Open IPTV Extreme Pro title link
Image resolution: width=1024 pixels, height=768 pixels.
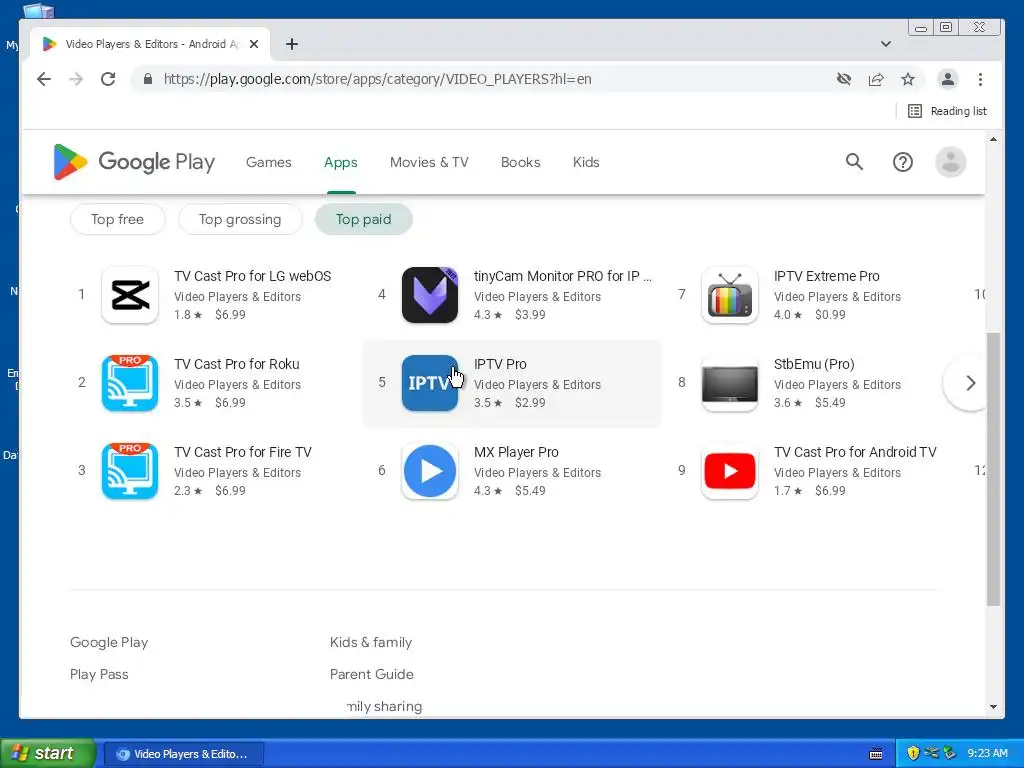[x=826, y=276]
